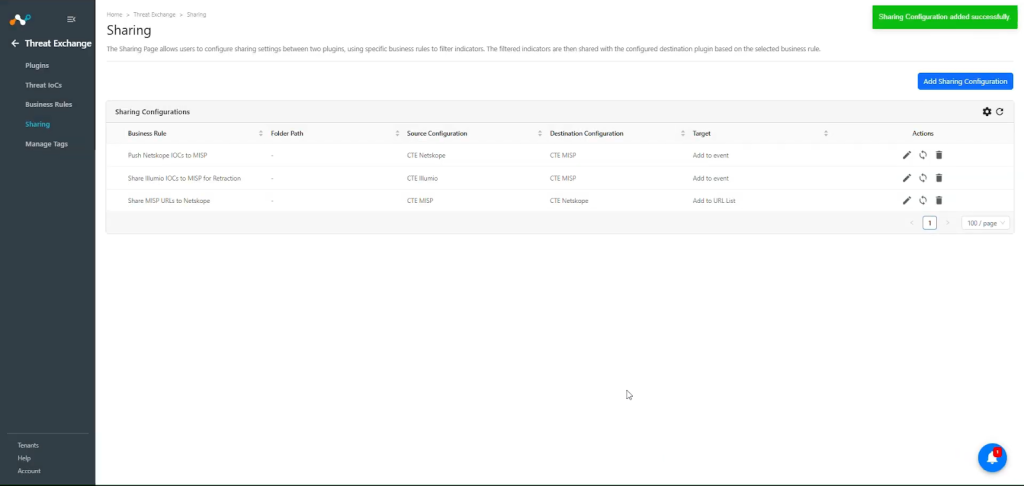Dismiss the Sharing Configuration added successfully toast
Viewport: 1024px width, 486px height.
(944, 17)
